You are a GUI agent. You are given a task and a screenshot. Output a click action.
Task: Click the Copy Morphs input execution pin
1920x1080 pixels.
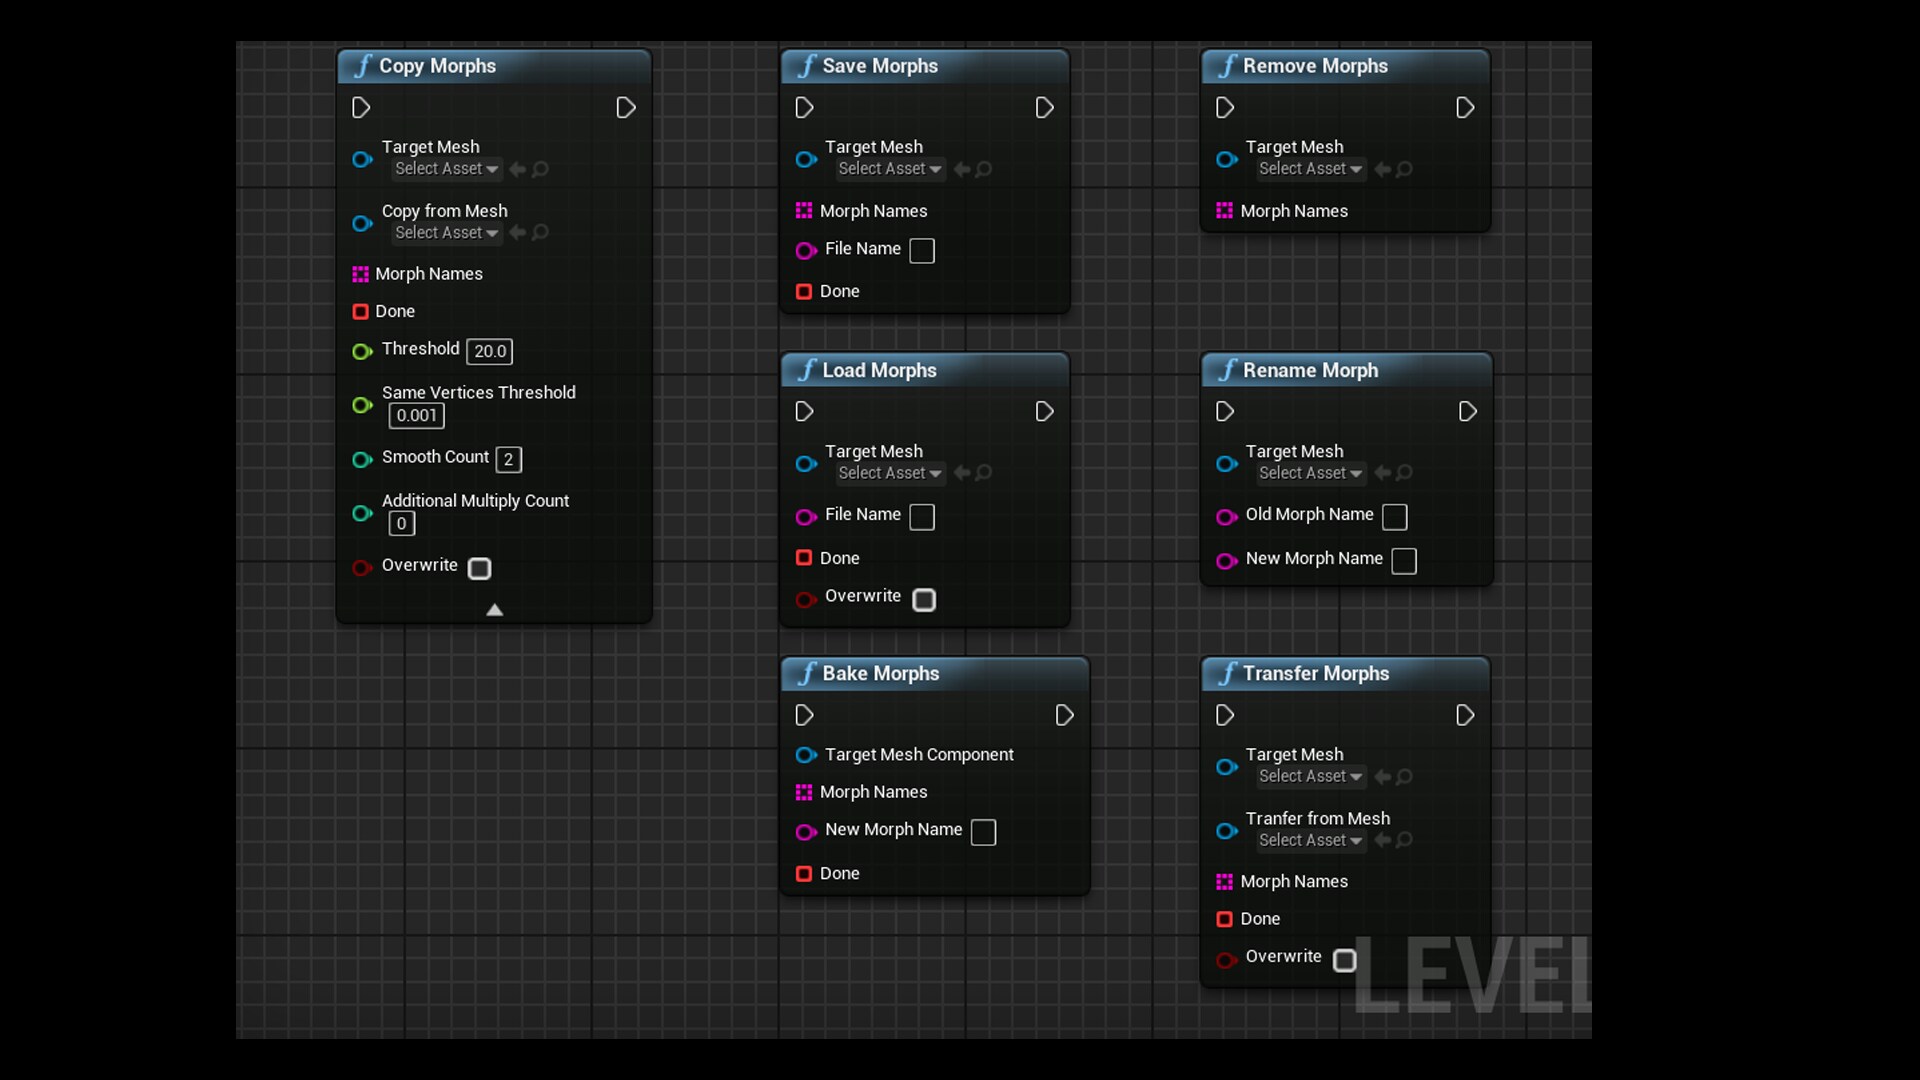tap(361, 107)
